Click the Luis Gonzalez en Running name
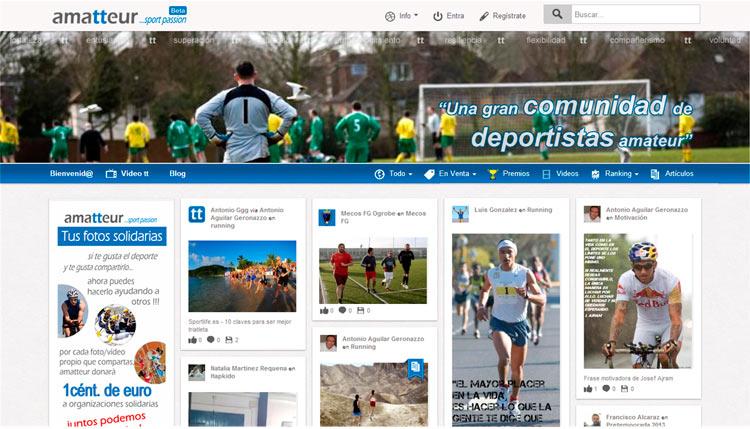 pyautogui.click(x=513, y=210)
